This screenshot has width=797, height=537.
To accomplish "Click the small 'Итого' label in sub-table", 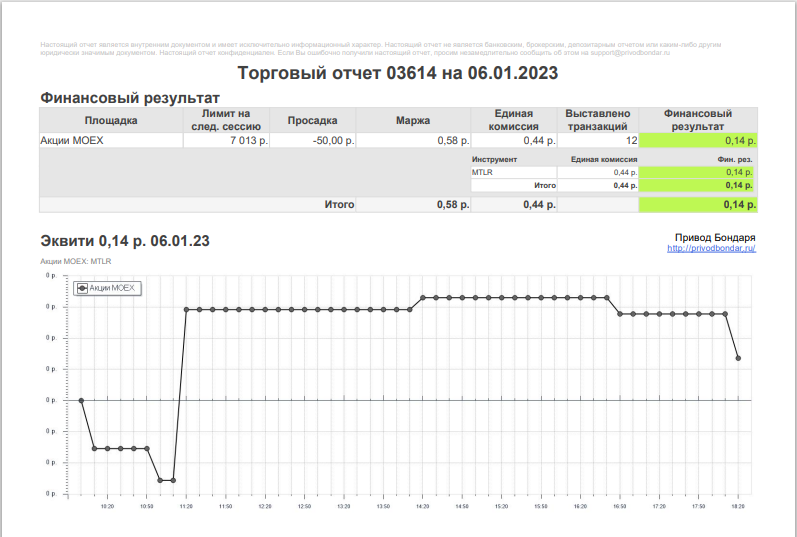I will click(x=545, y=186).
